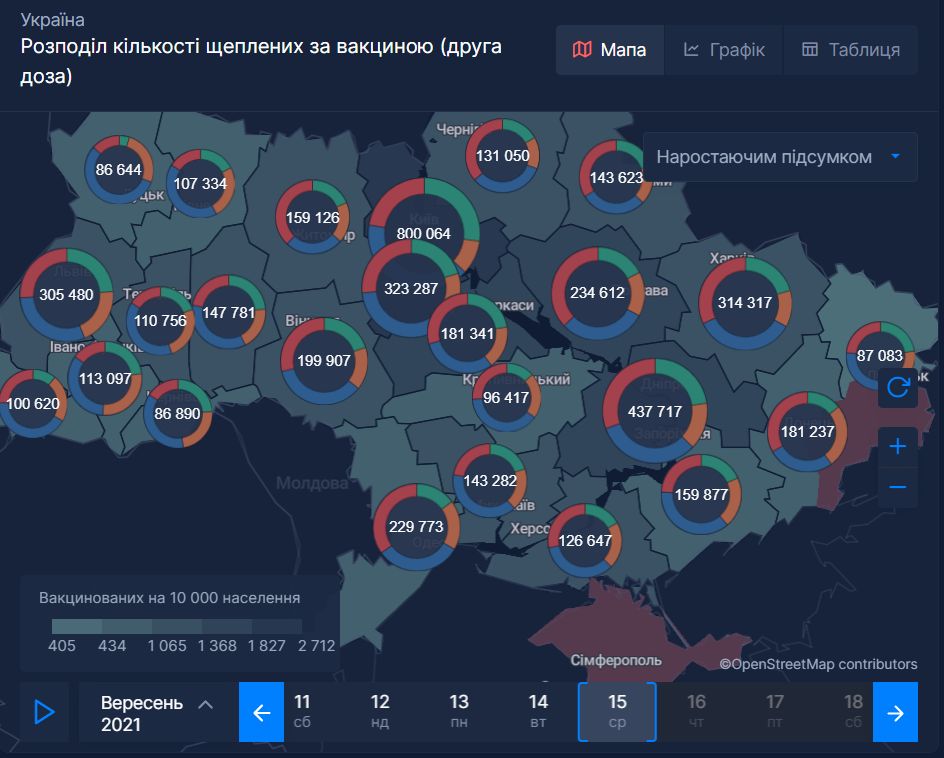
Task: Select the donut chart with 437 717
Action: pyautogui.click(x=655, y=411)
